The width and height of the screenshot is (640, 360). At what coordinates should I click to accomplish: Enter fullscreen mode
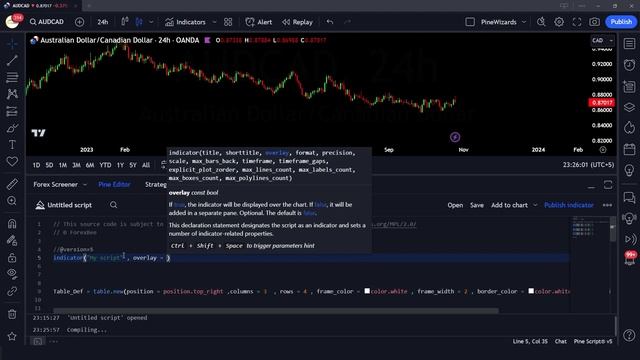tap(577, 22)
